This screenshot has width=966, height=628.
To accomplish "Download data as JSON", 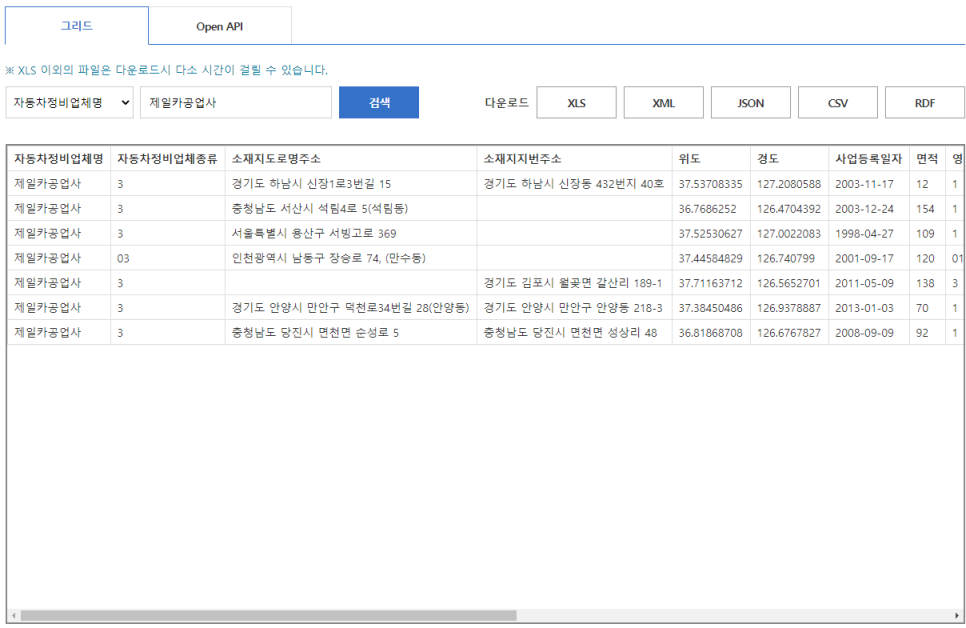I will (751, 102).
